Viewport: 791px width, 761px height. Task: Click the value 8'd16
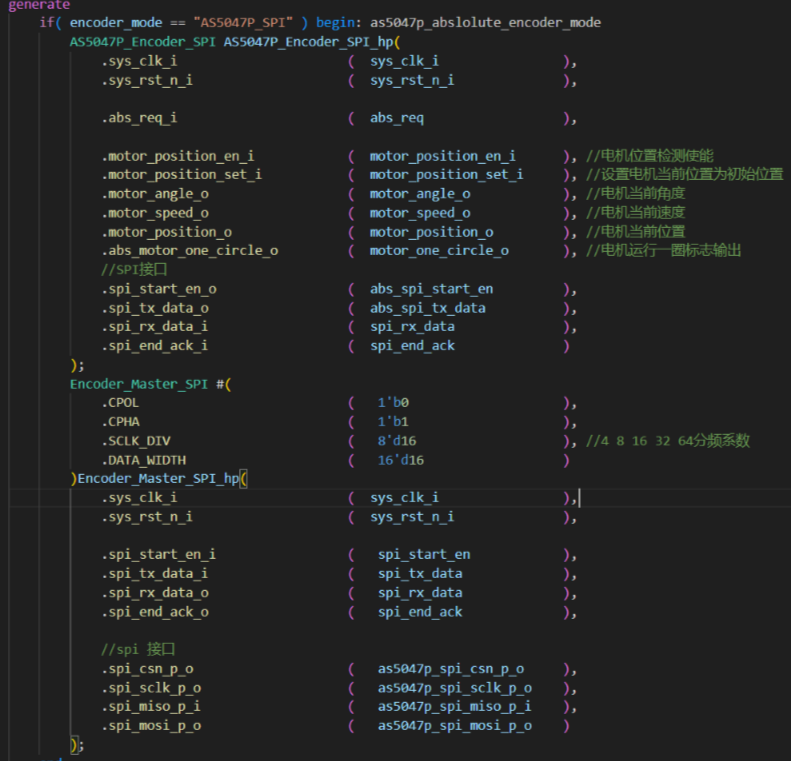397,441
